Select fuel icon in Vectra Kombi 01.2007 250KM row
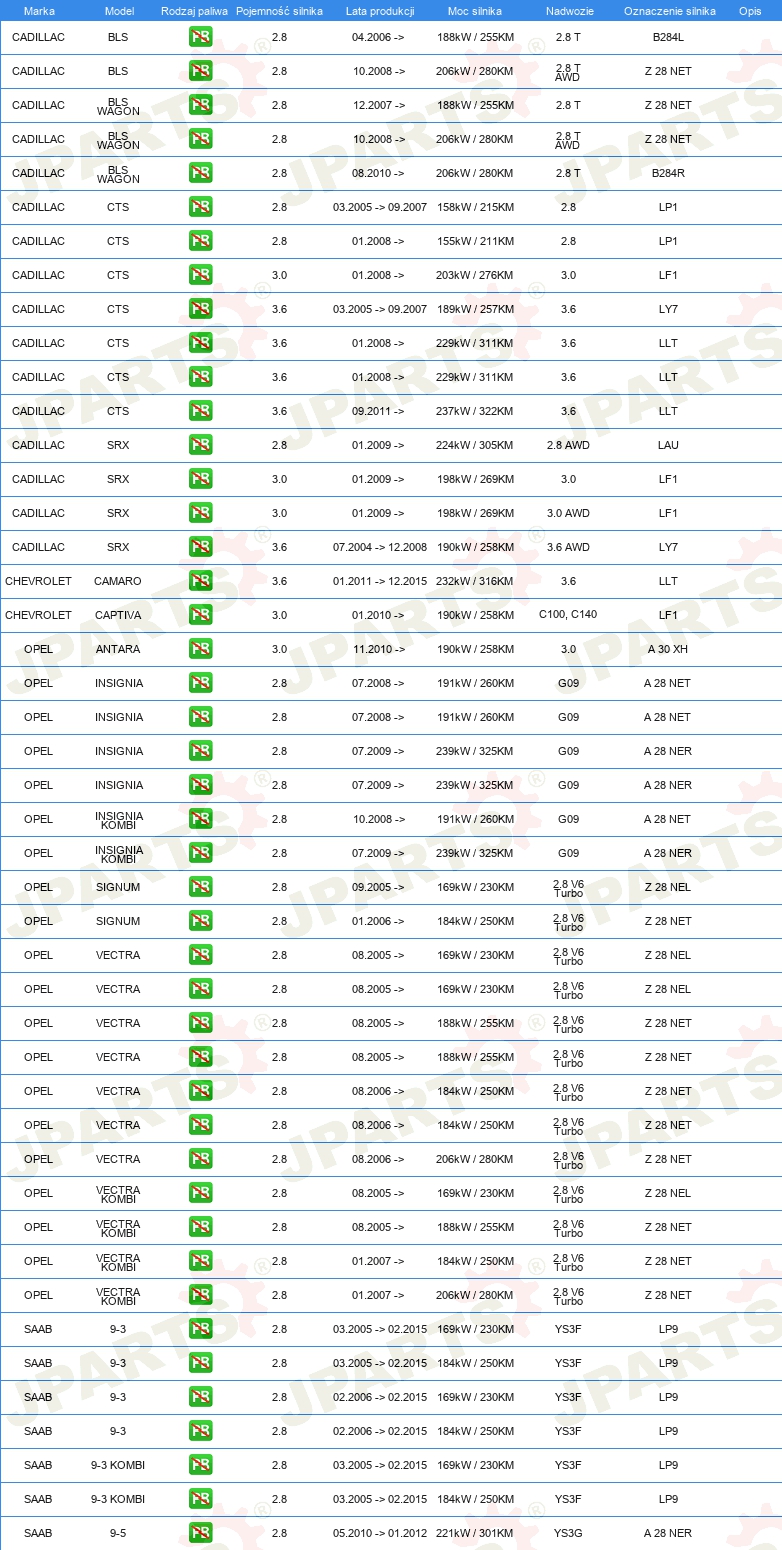 point(200,1261)
